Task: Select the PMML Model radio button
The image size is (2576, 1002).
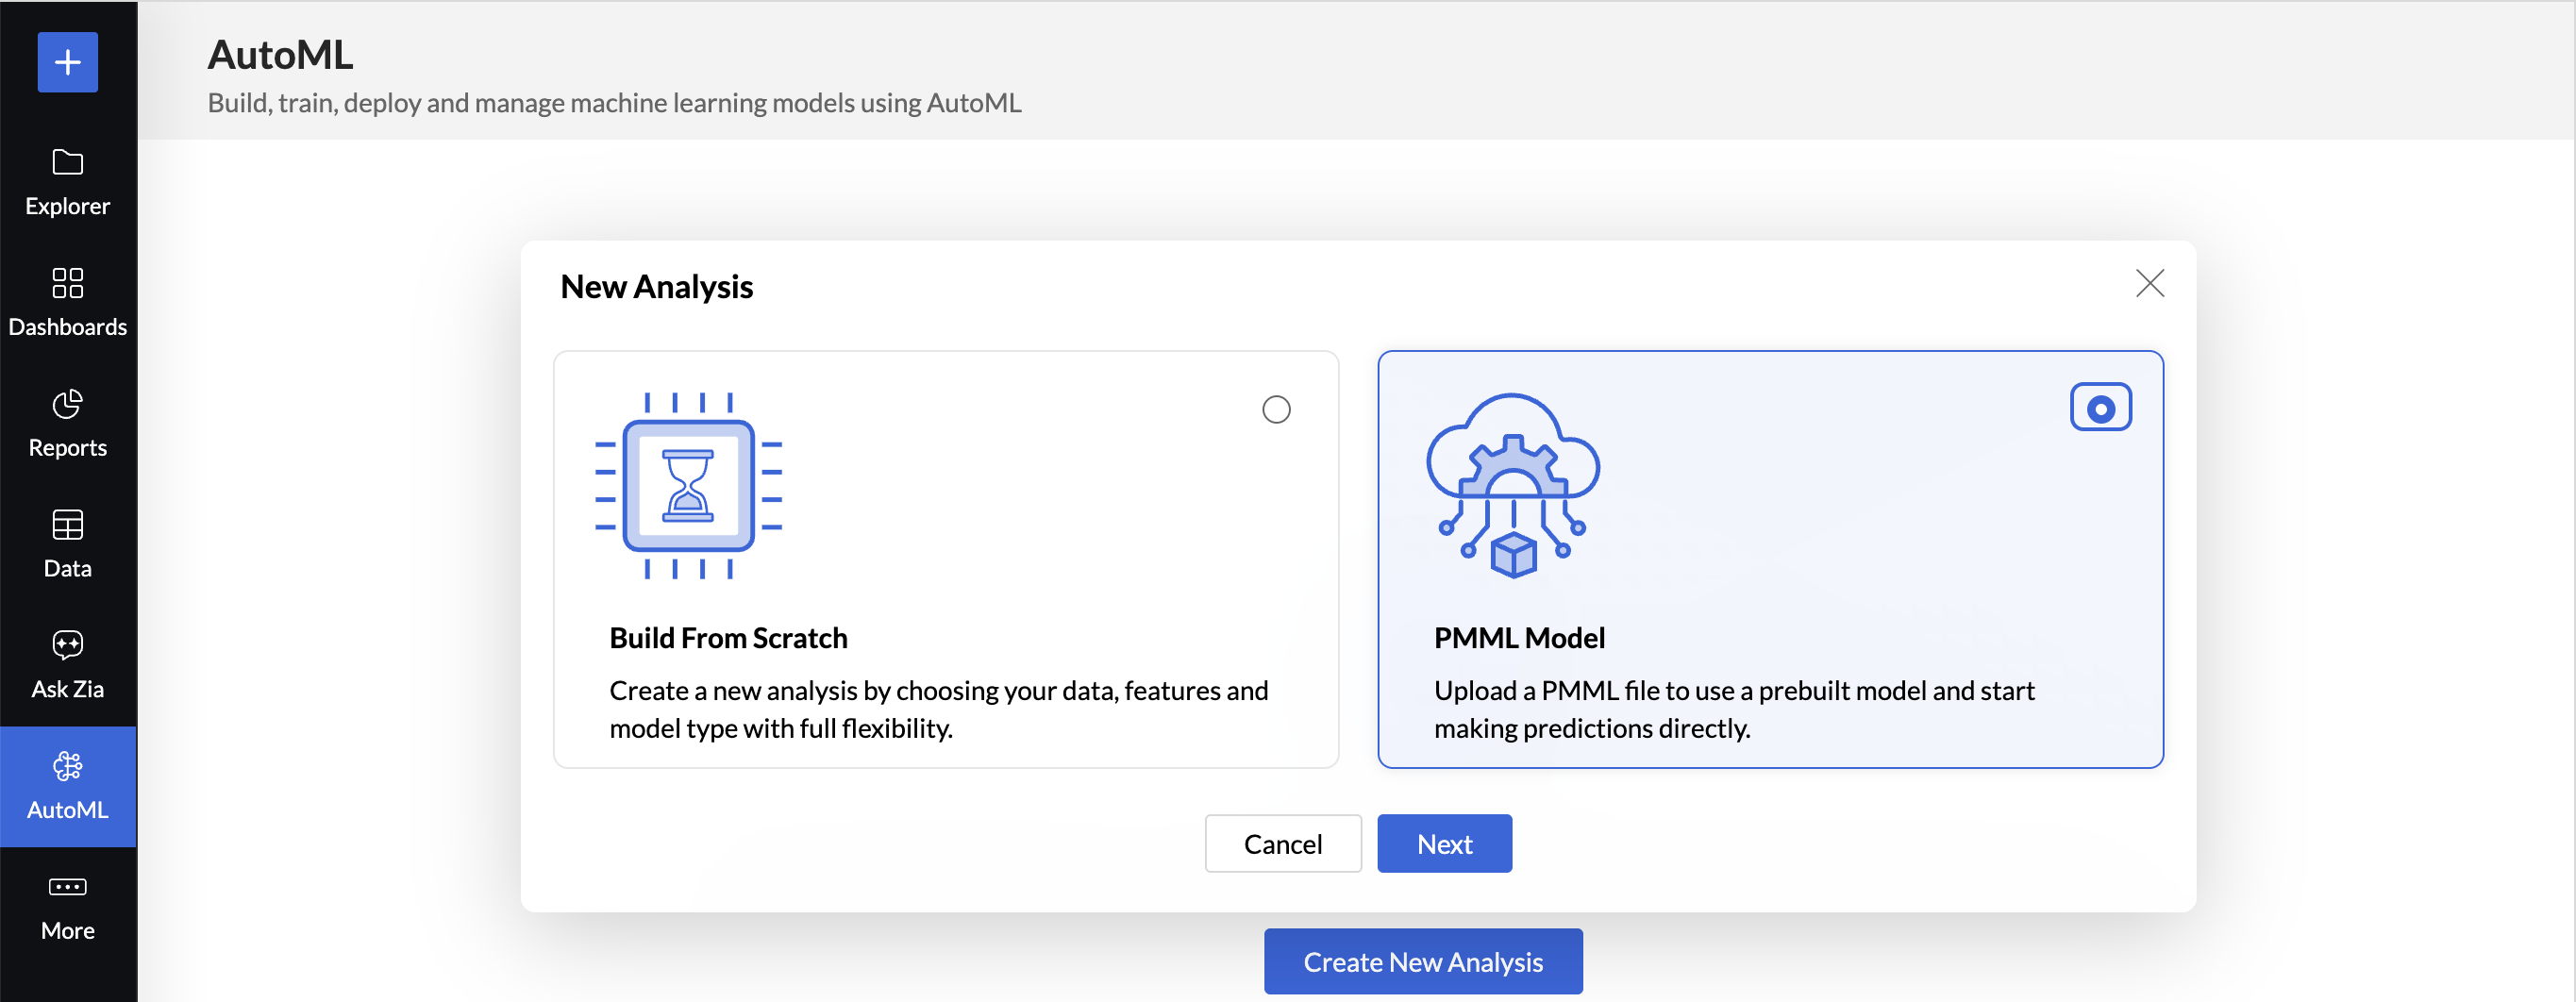Action: tap(2101, 408)
